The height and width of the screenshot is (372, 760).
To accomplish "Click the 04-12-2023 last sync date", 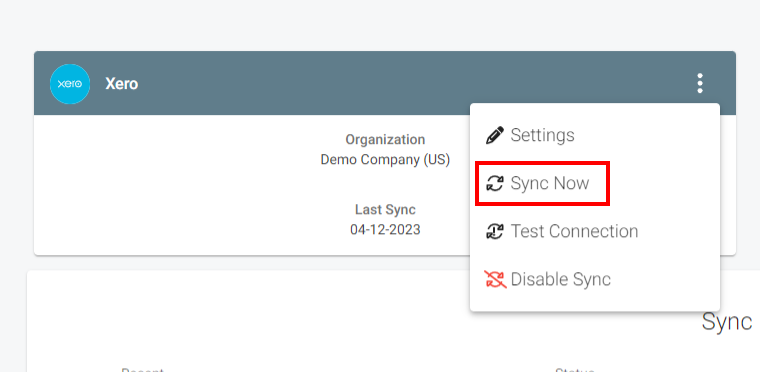I will tap(385, 229).
